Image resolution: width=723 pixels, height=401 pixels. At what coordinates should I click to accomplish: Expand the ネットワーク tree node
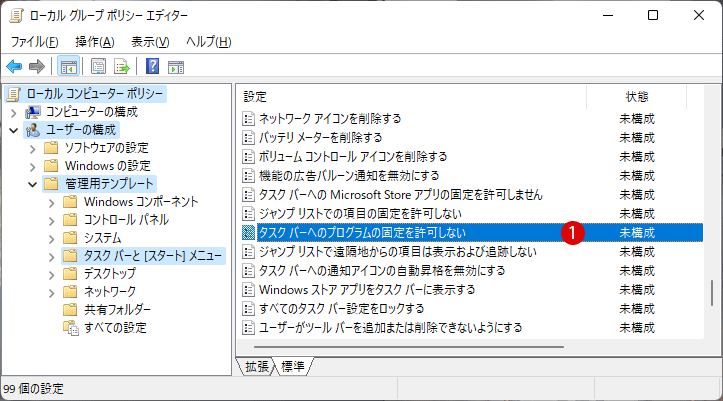coord(52,293)
